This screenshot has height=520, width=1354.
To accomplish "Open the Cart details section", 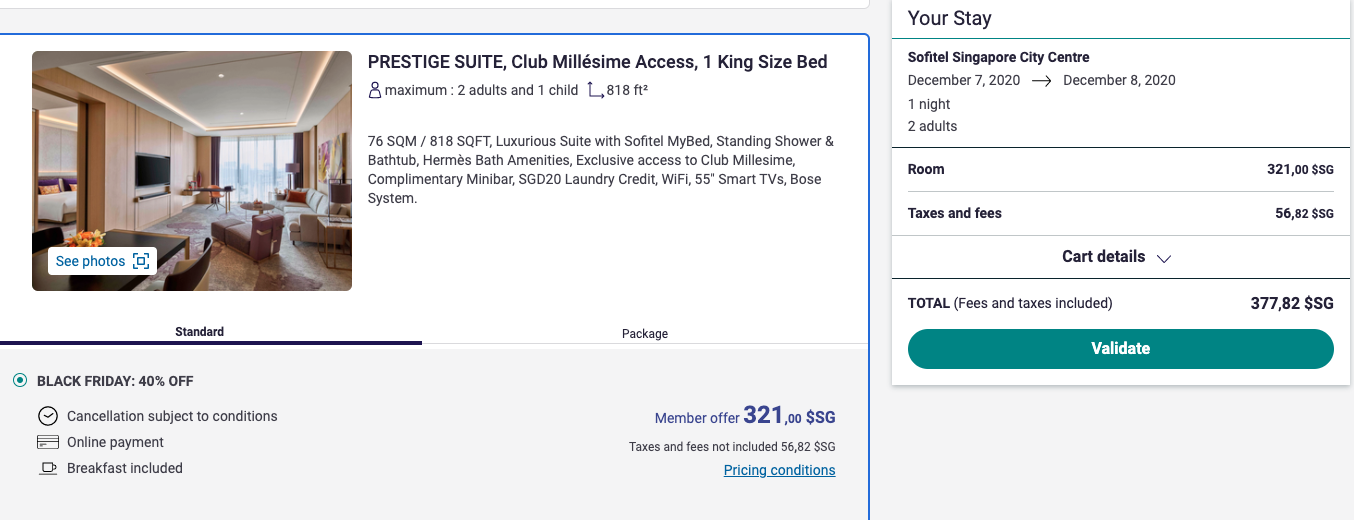I will 1103,257.
